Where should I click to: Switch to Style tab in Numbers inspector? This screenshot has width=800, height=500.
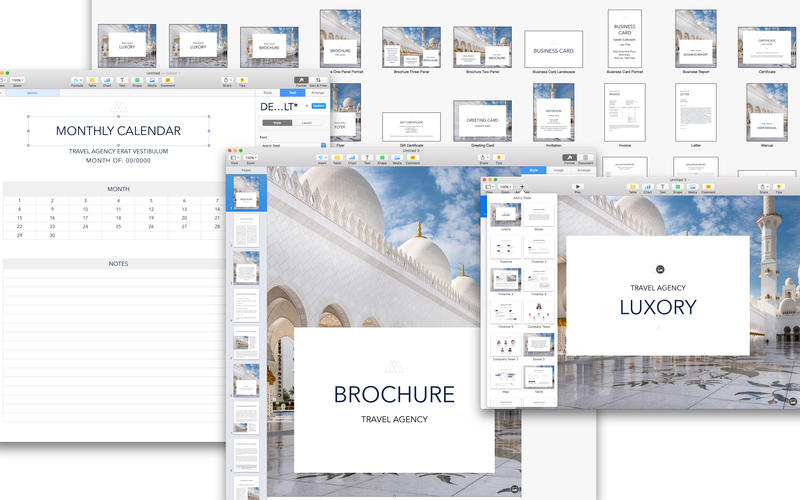point(267,93)
